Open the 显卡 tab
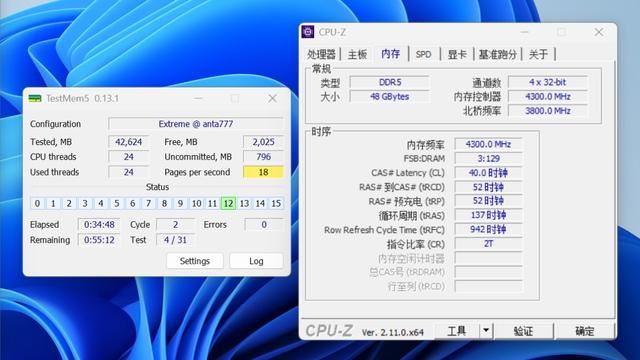The width and height of the screenshot is (640, 360). (457, 54)
